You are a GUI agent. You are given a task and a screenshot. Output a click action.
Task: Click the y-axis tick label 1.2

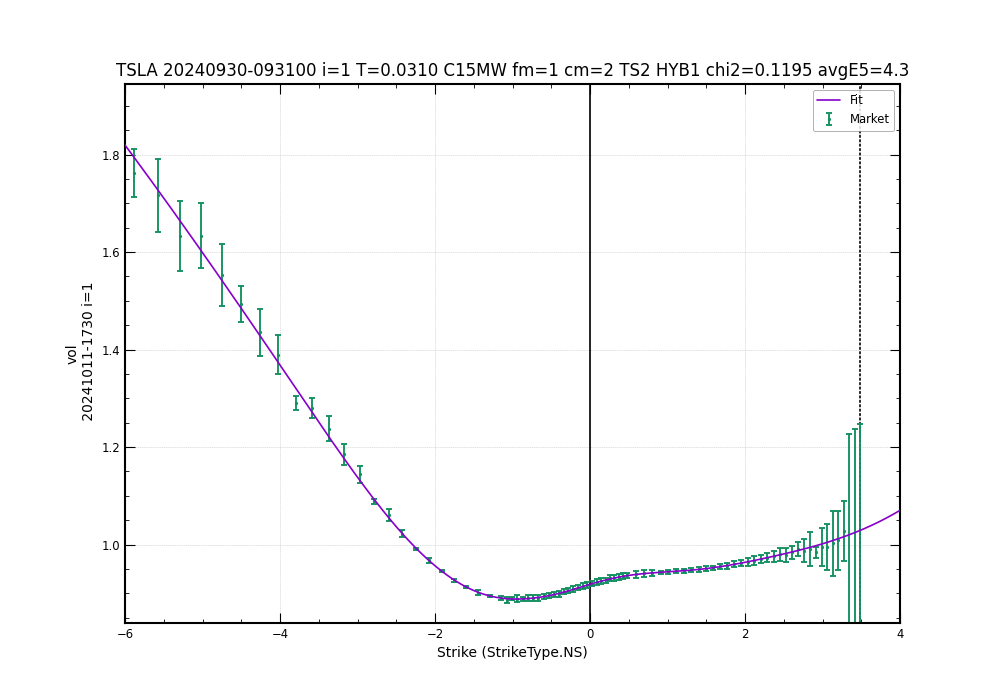(x=110, y=448)
